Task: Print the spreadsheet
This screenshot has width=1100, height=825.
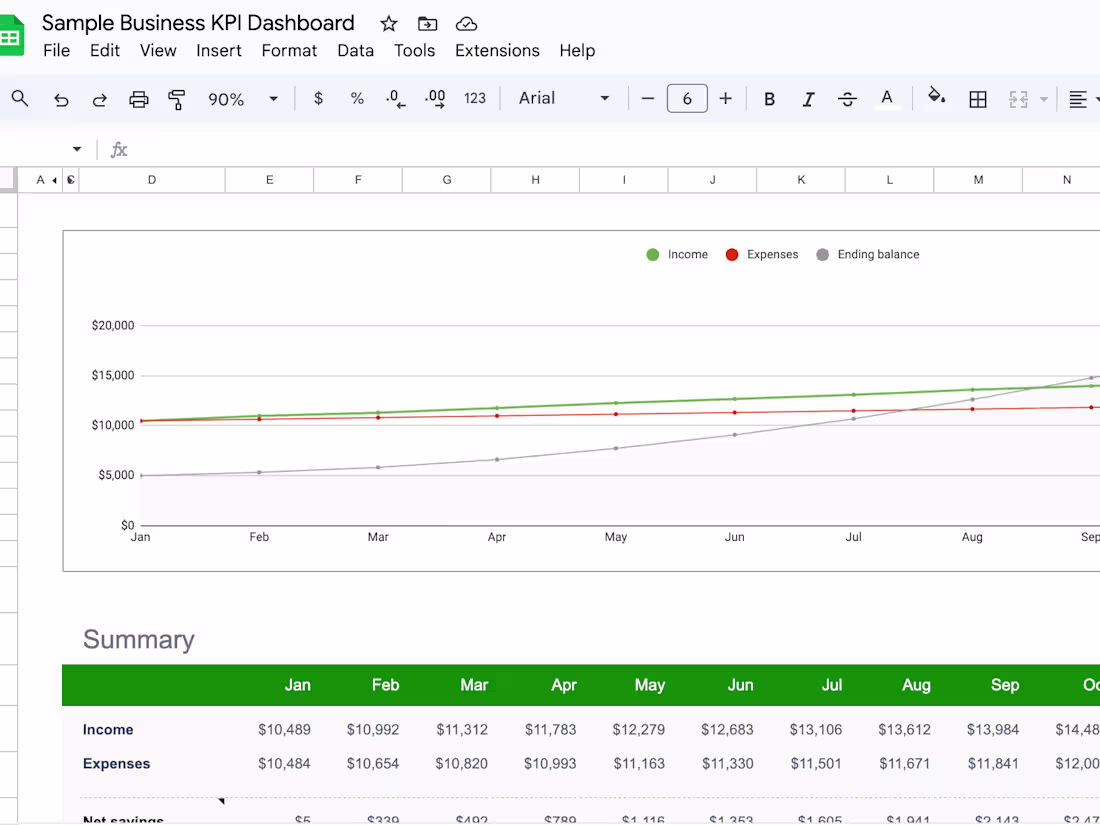Action: [139, 100]
